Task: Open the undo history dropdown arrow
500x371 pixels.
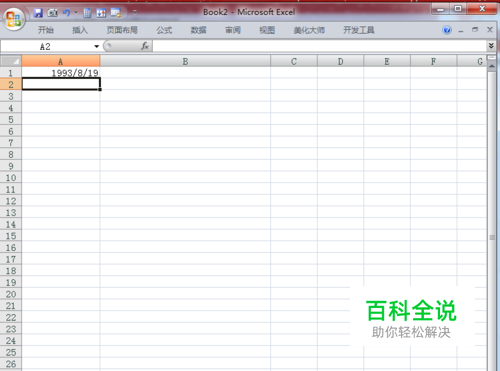Action: 76,13
